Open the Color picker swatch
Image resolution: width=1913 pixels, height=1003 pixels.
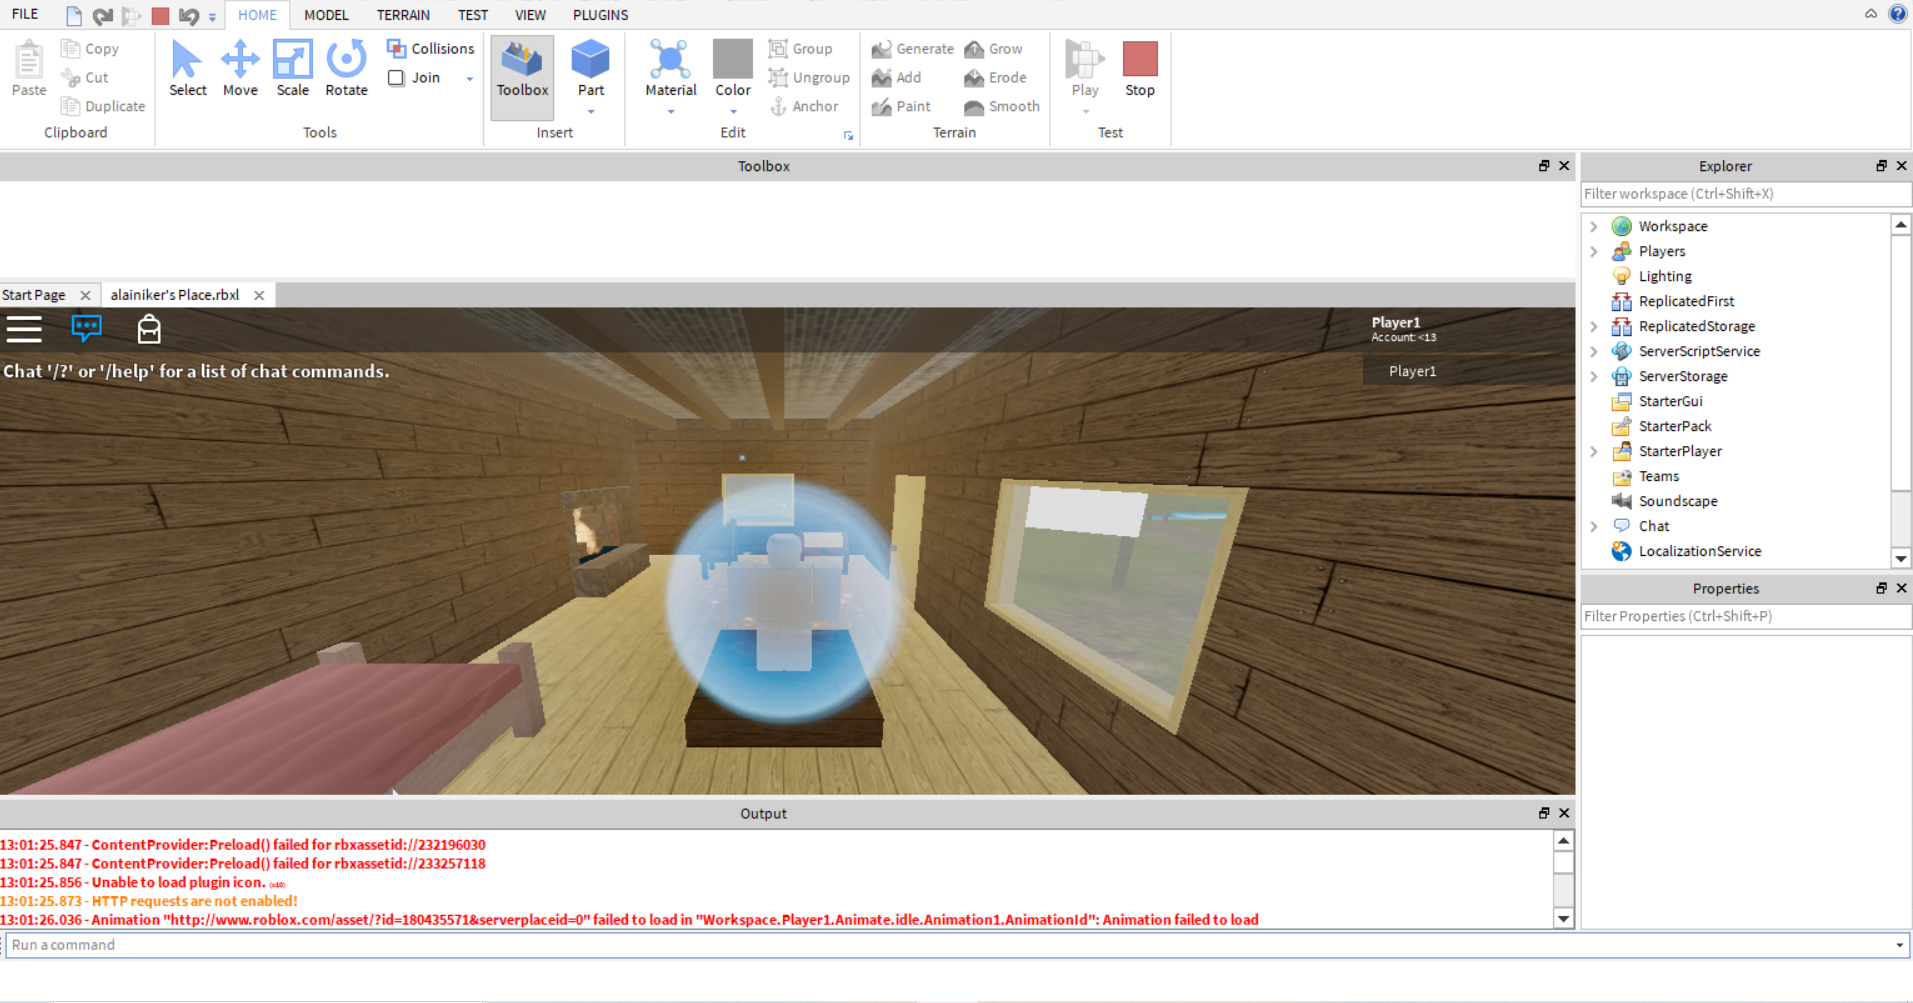pos(732,59)
